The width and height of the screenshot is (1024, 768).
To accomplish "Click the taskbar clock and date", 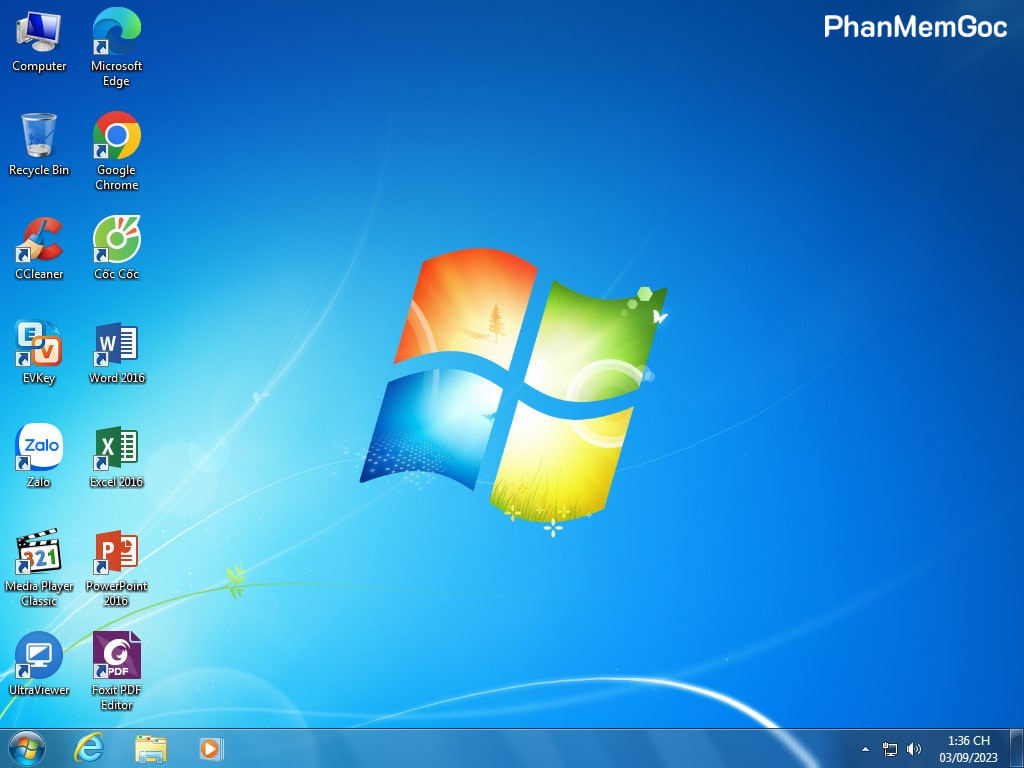I will (x=968, y=749).
